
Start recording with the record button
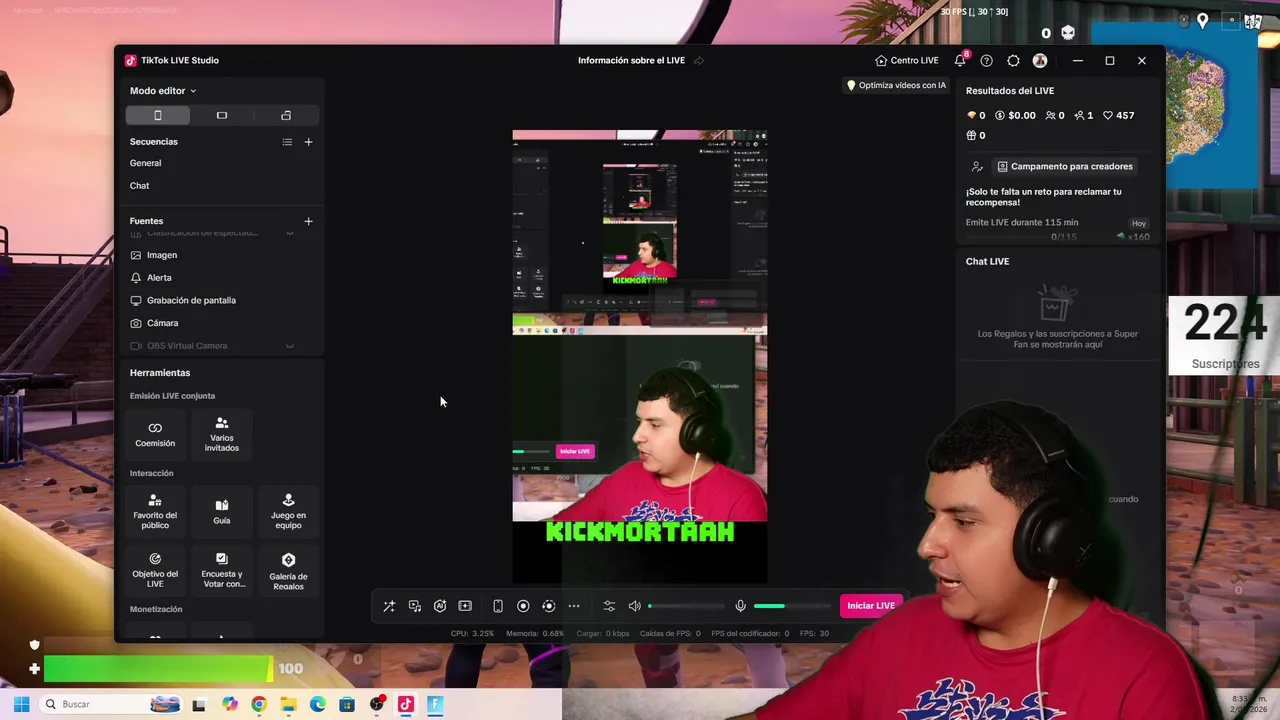coord(523,606)
